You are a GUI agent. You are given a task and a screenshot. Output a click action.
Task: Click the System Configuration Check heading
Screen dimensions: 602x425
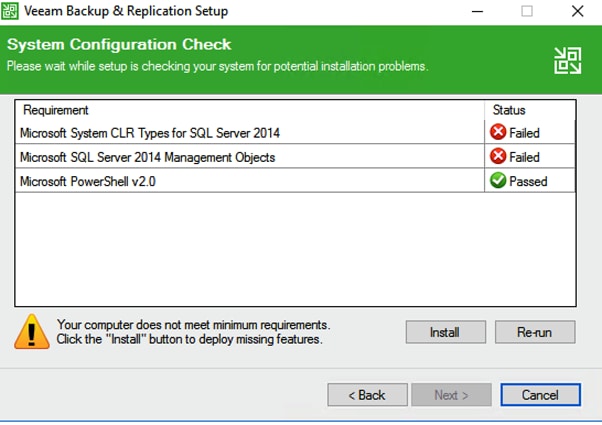coord(119,45)
